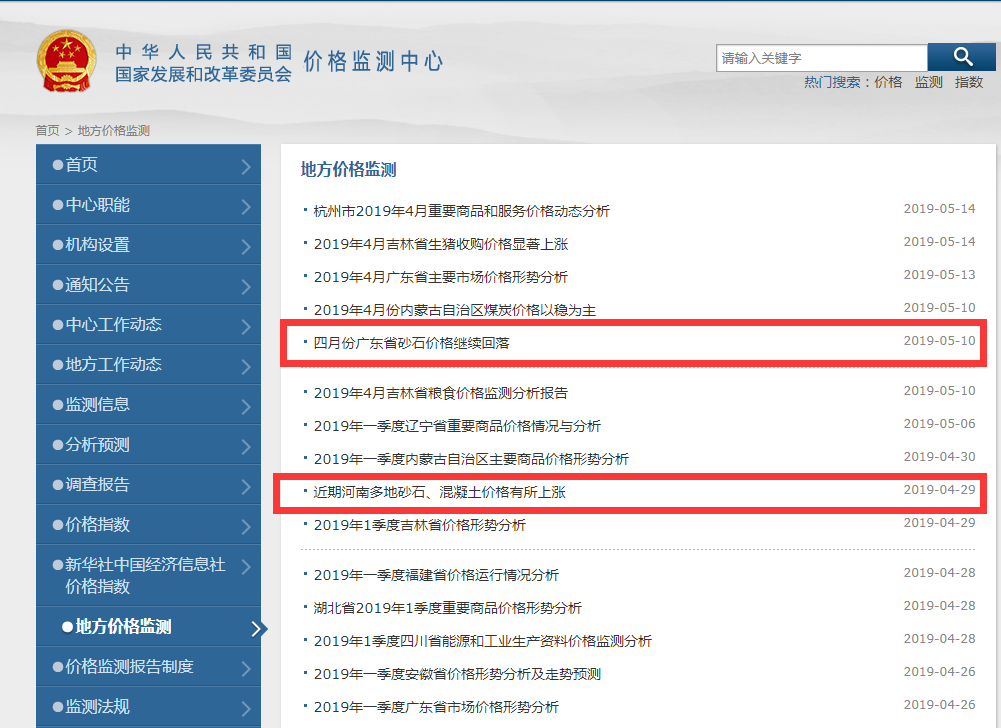Expand the 监测信息 sidebar section
Image resolution: width=1001 pixels, height=728 pixels.
point(97,405)
